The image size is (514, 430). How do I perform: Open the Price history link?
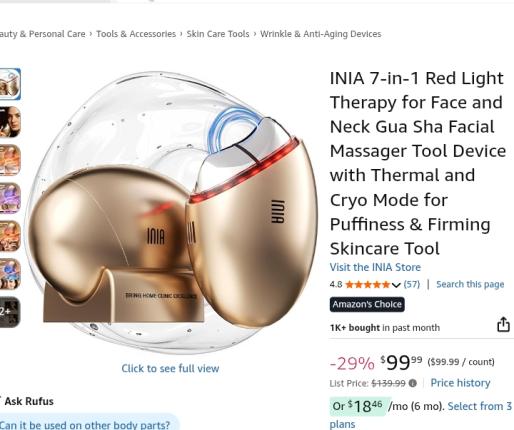click(460, 383)
